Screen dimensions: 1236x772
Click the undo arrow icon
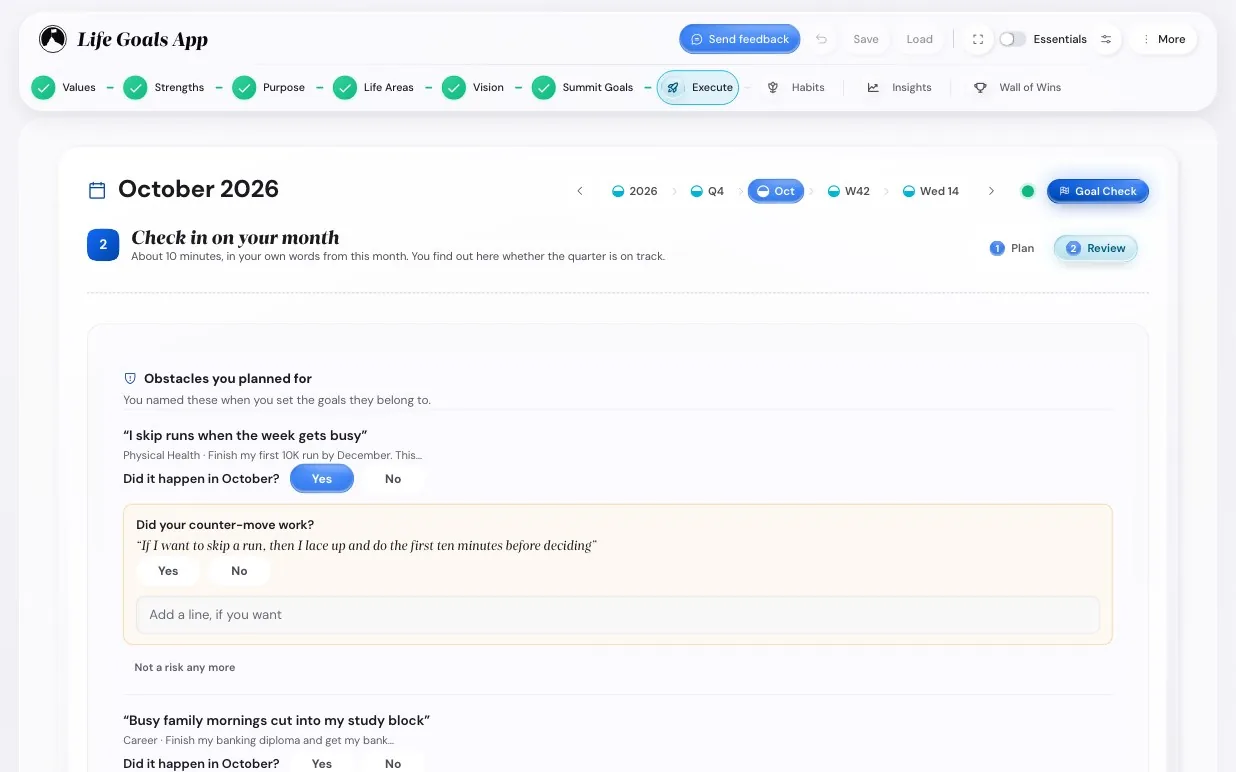(821, 39)
